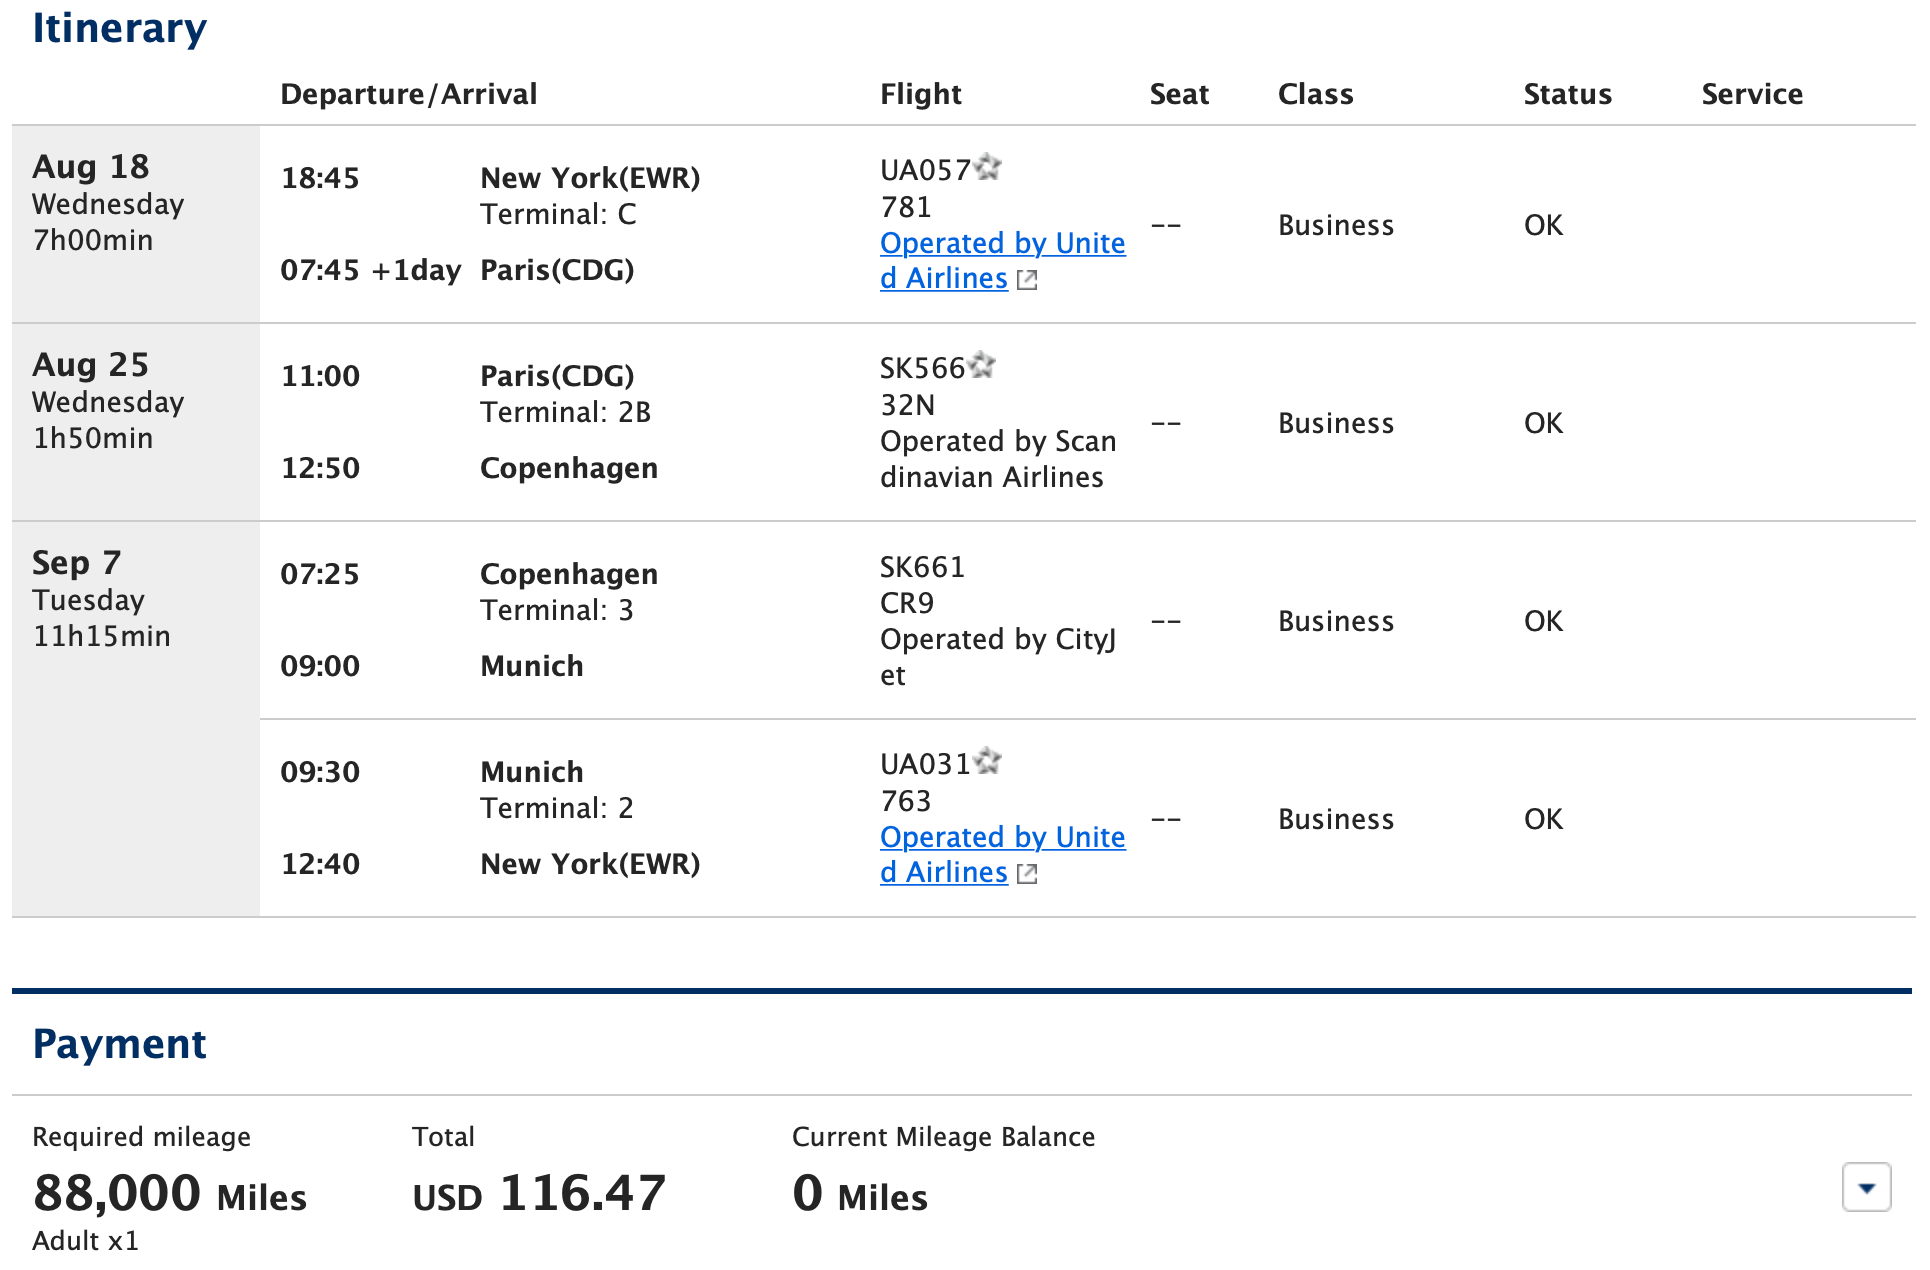1930x1270 pixels.
Task: Click the external link icon after the UA057 link
Action: [x=1027, y=281]
